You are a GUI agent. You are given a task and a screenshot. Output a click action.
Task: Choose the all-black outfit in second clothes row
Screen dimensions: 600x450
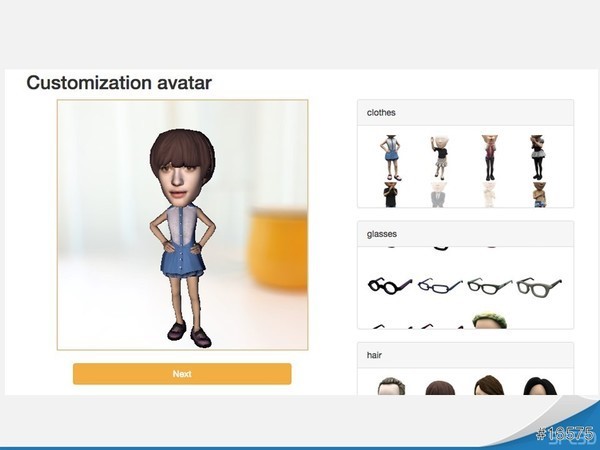390,195
